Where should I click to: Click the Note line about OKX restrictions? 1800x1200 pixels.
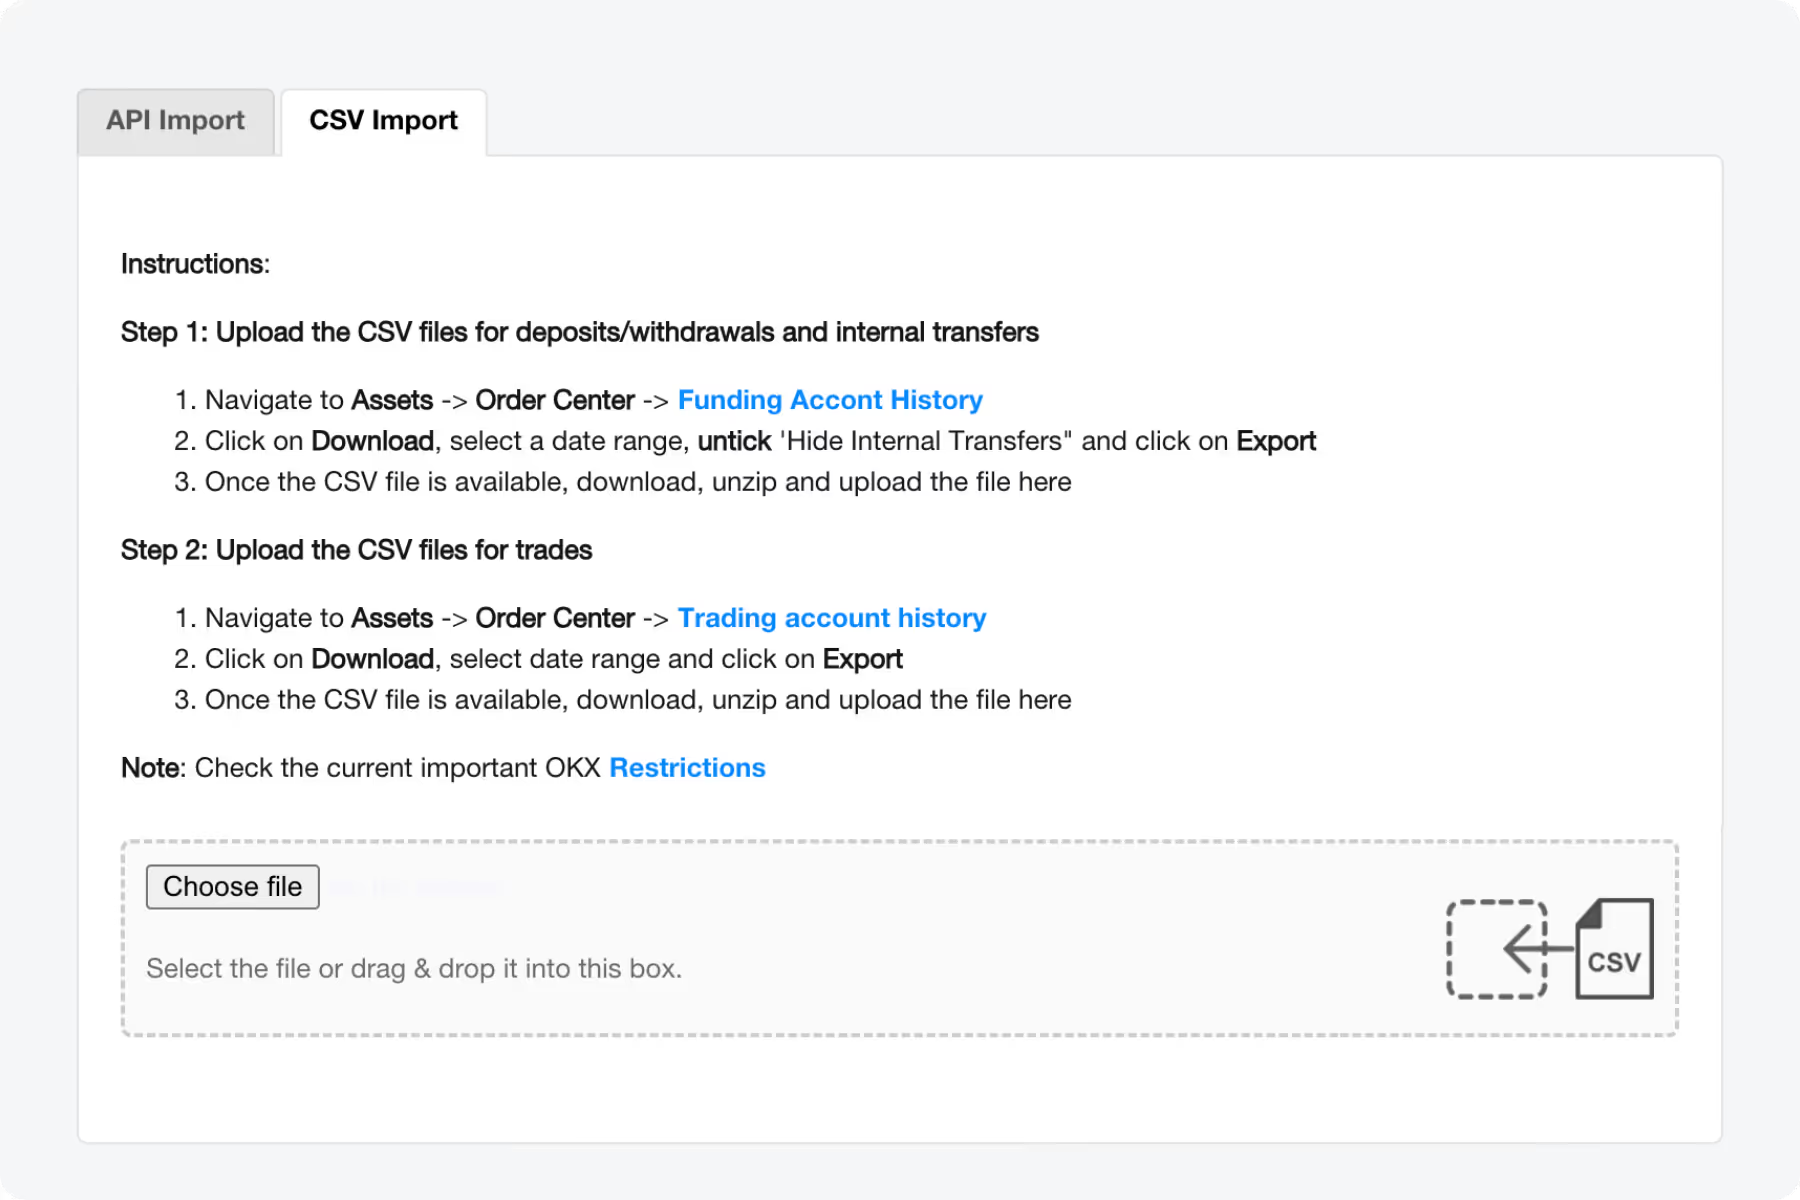443,767
